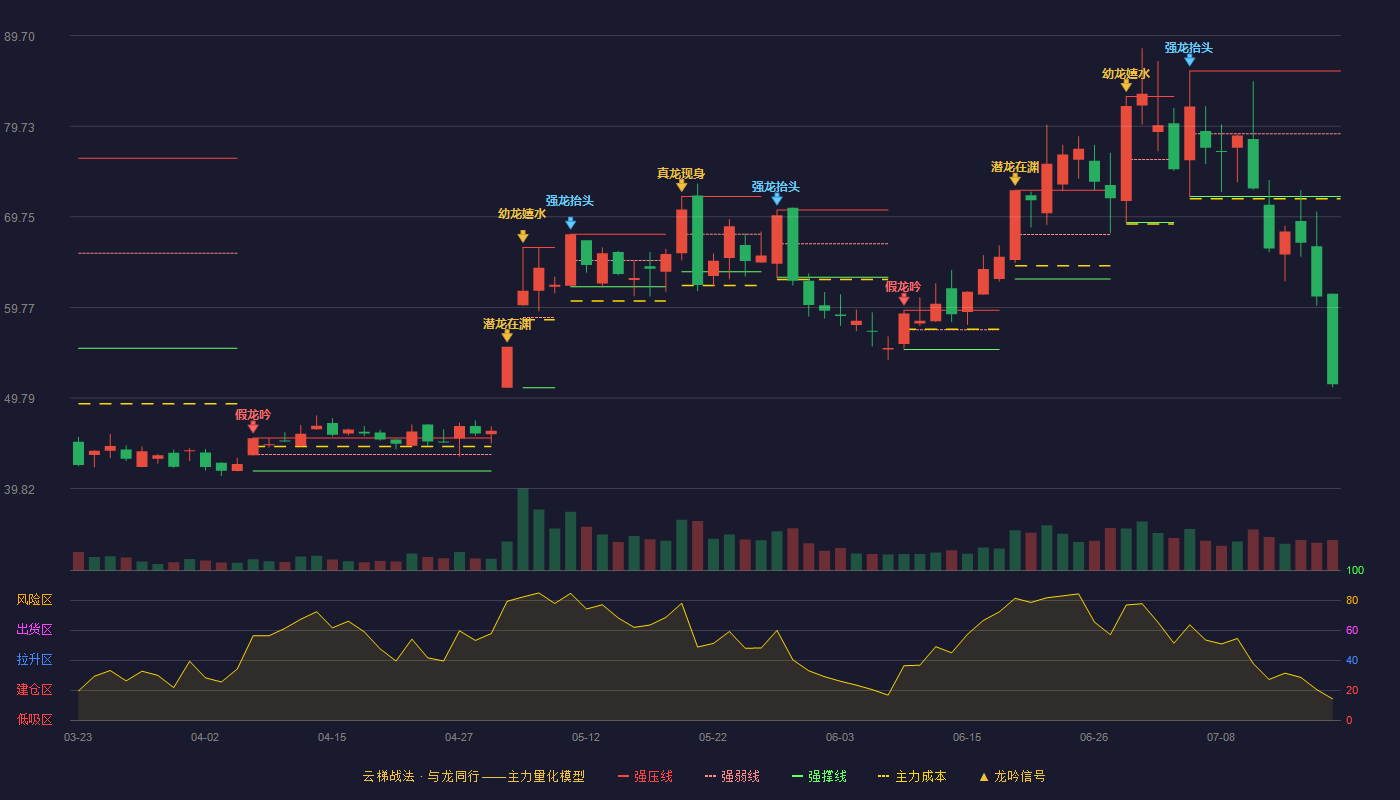Click the 强龙抬头 blue arrow near the 89.70 level
1400x800 pixels.
1189,60
